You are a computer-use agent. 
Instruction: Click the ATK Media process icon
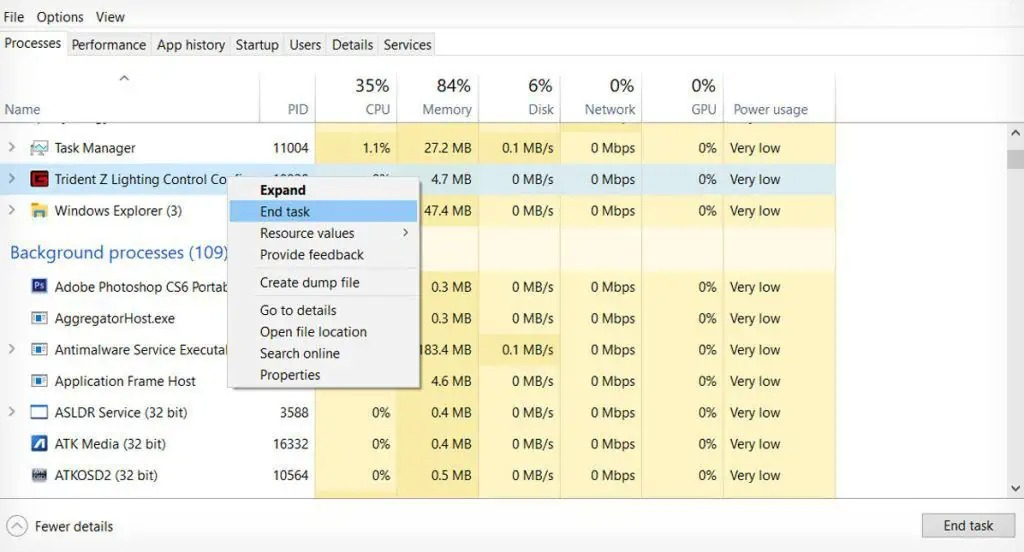point(39,444)
